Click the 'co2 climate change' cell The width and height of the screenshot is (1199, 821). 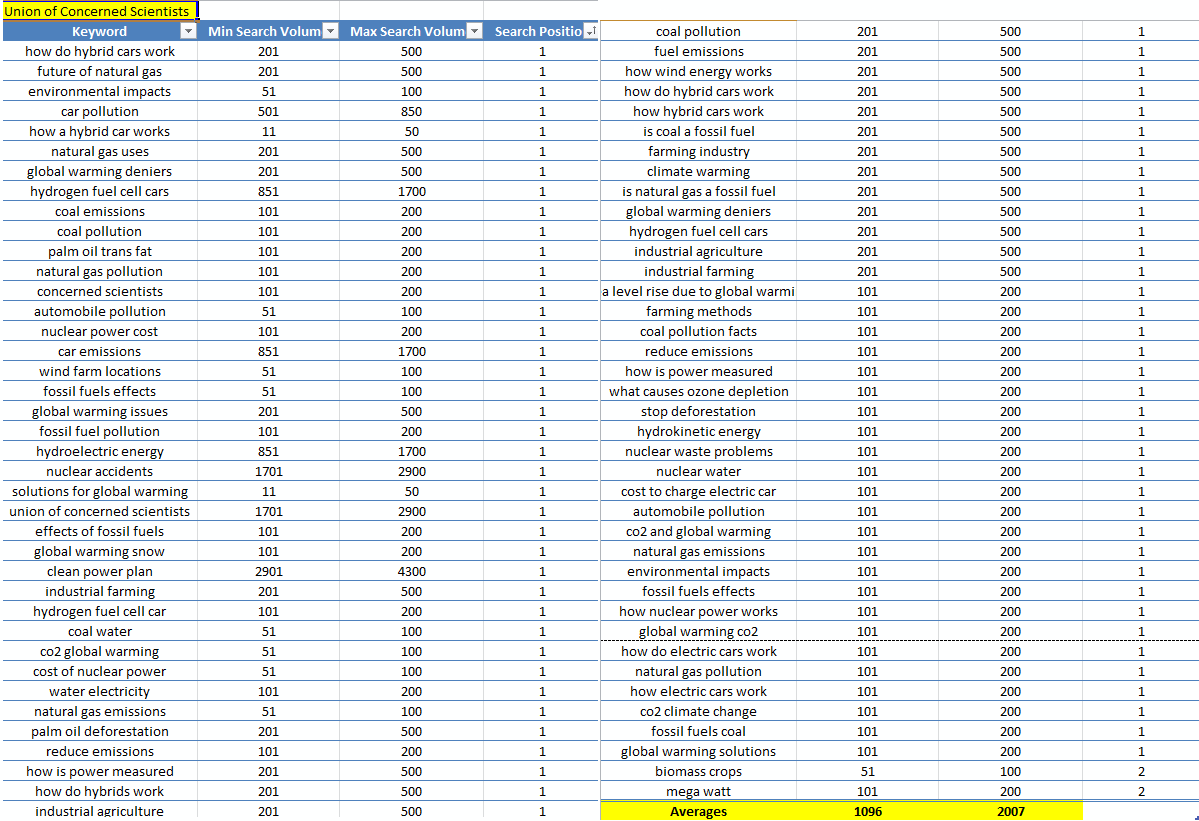tap(698, 711)
